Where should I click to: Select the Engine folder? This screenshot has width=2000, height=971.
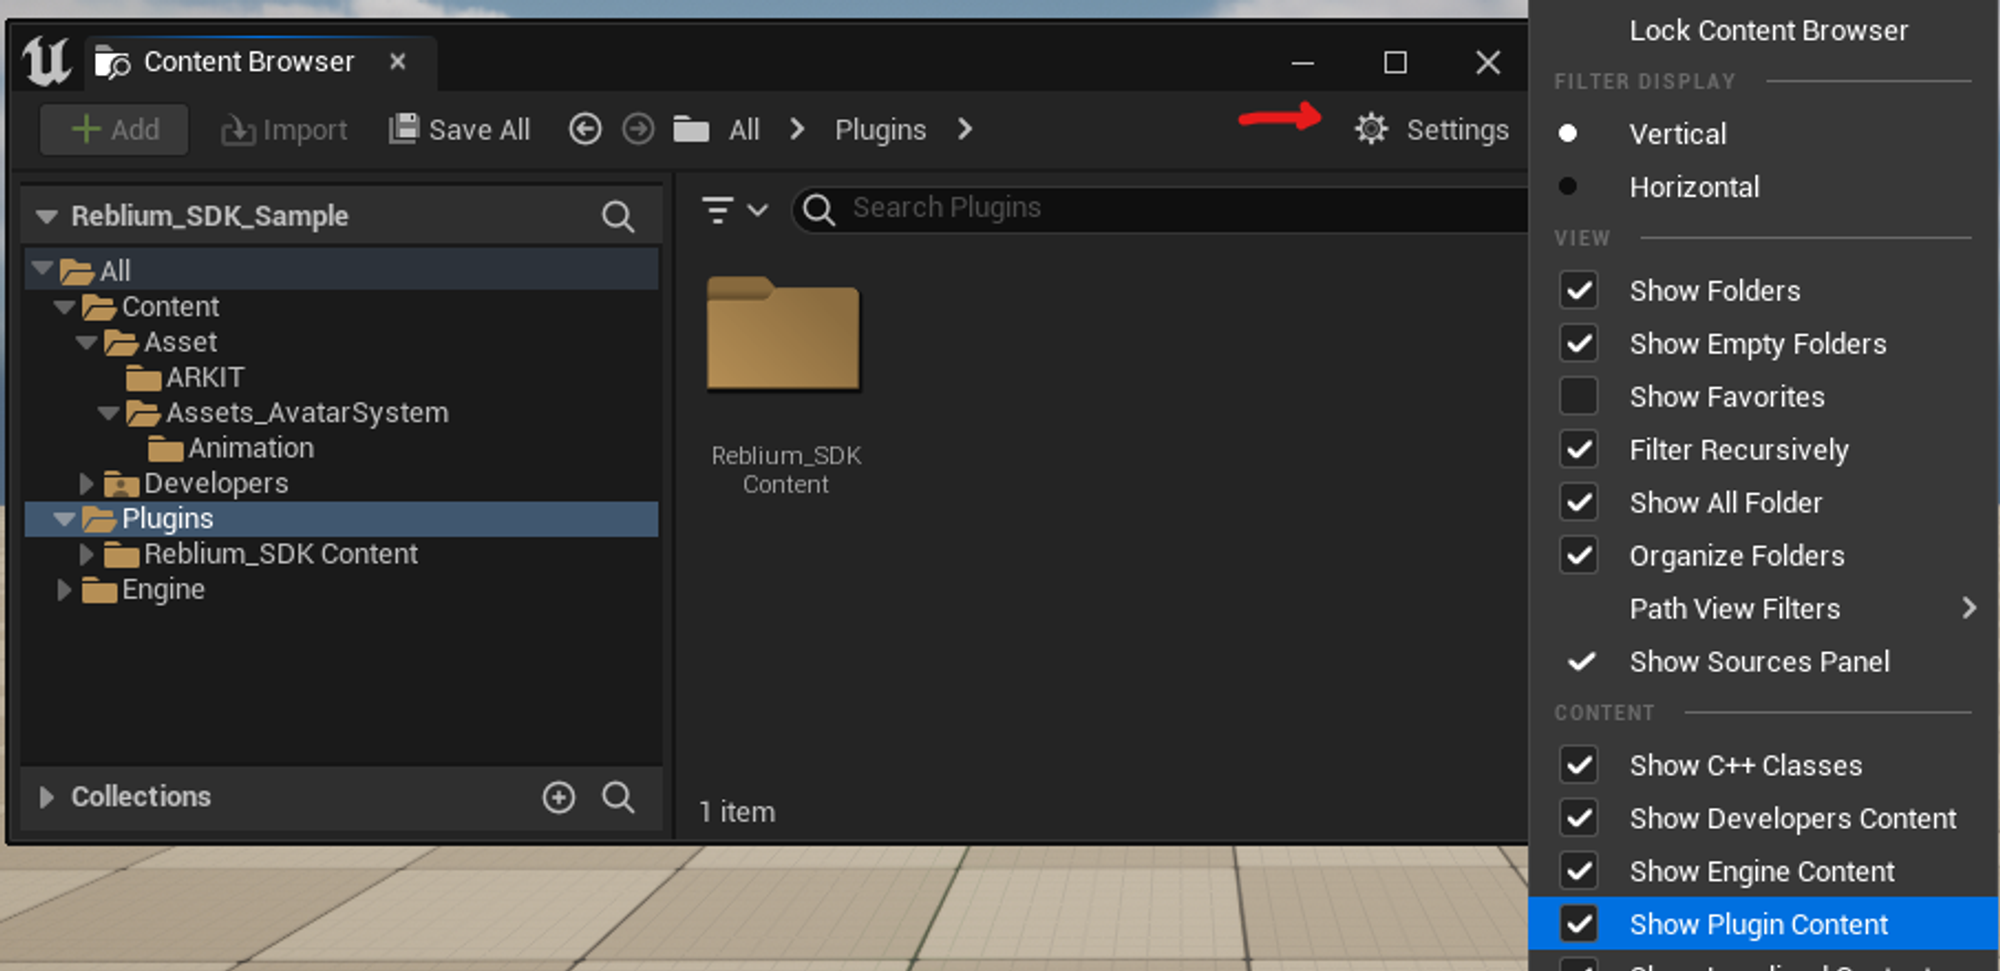pos(143,590)
